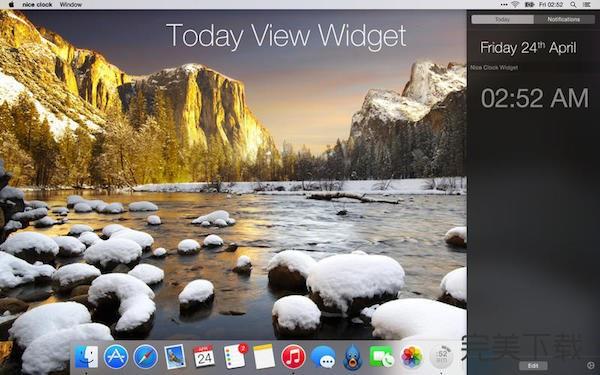Open Calendar showing date 24
600x375 pixels.
coord(204,357)
